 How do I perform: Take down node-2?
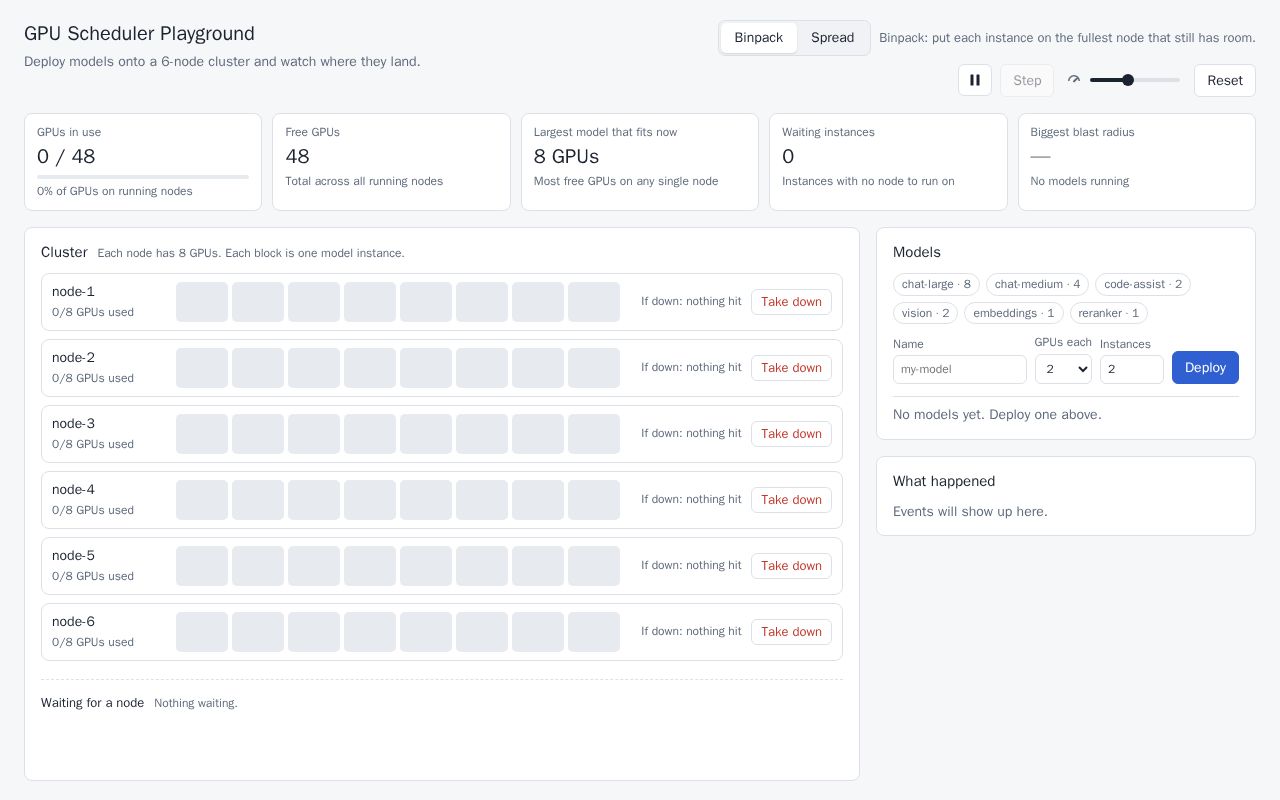[x=791, y=368]
